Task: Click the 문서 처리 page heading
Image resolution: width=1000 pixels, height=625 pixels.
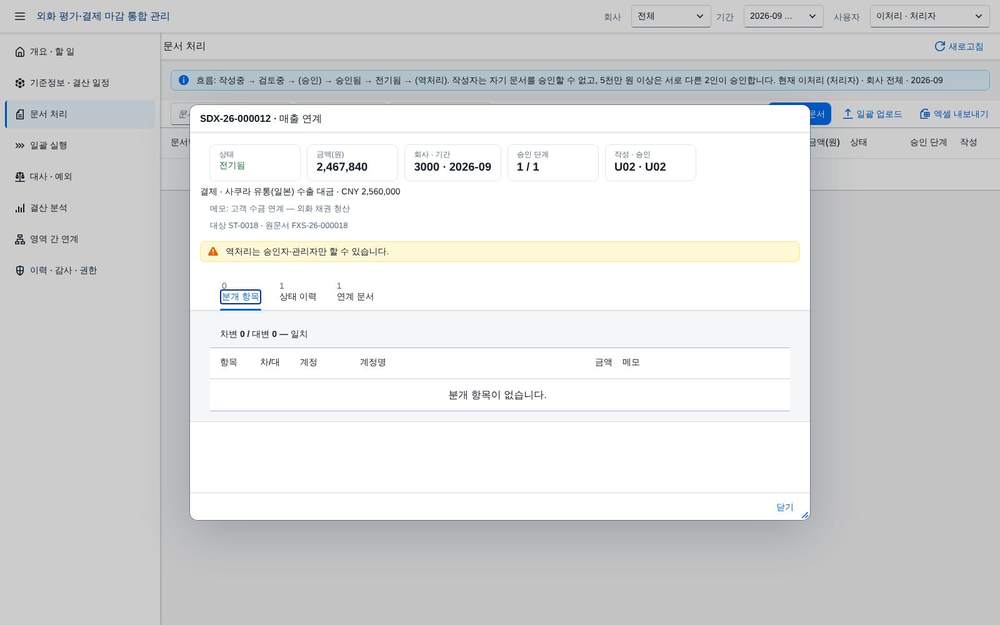Action: (x=184, y=47)
